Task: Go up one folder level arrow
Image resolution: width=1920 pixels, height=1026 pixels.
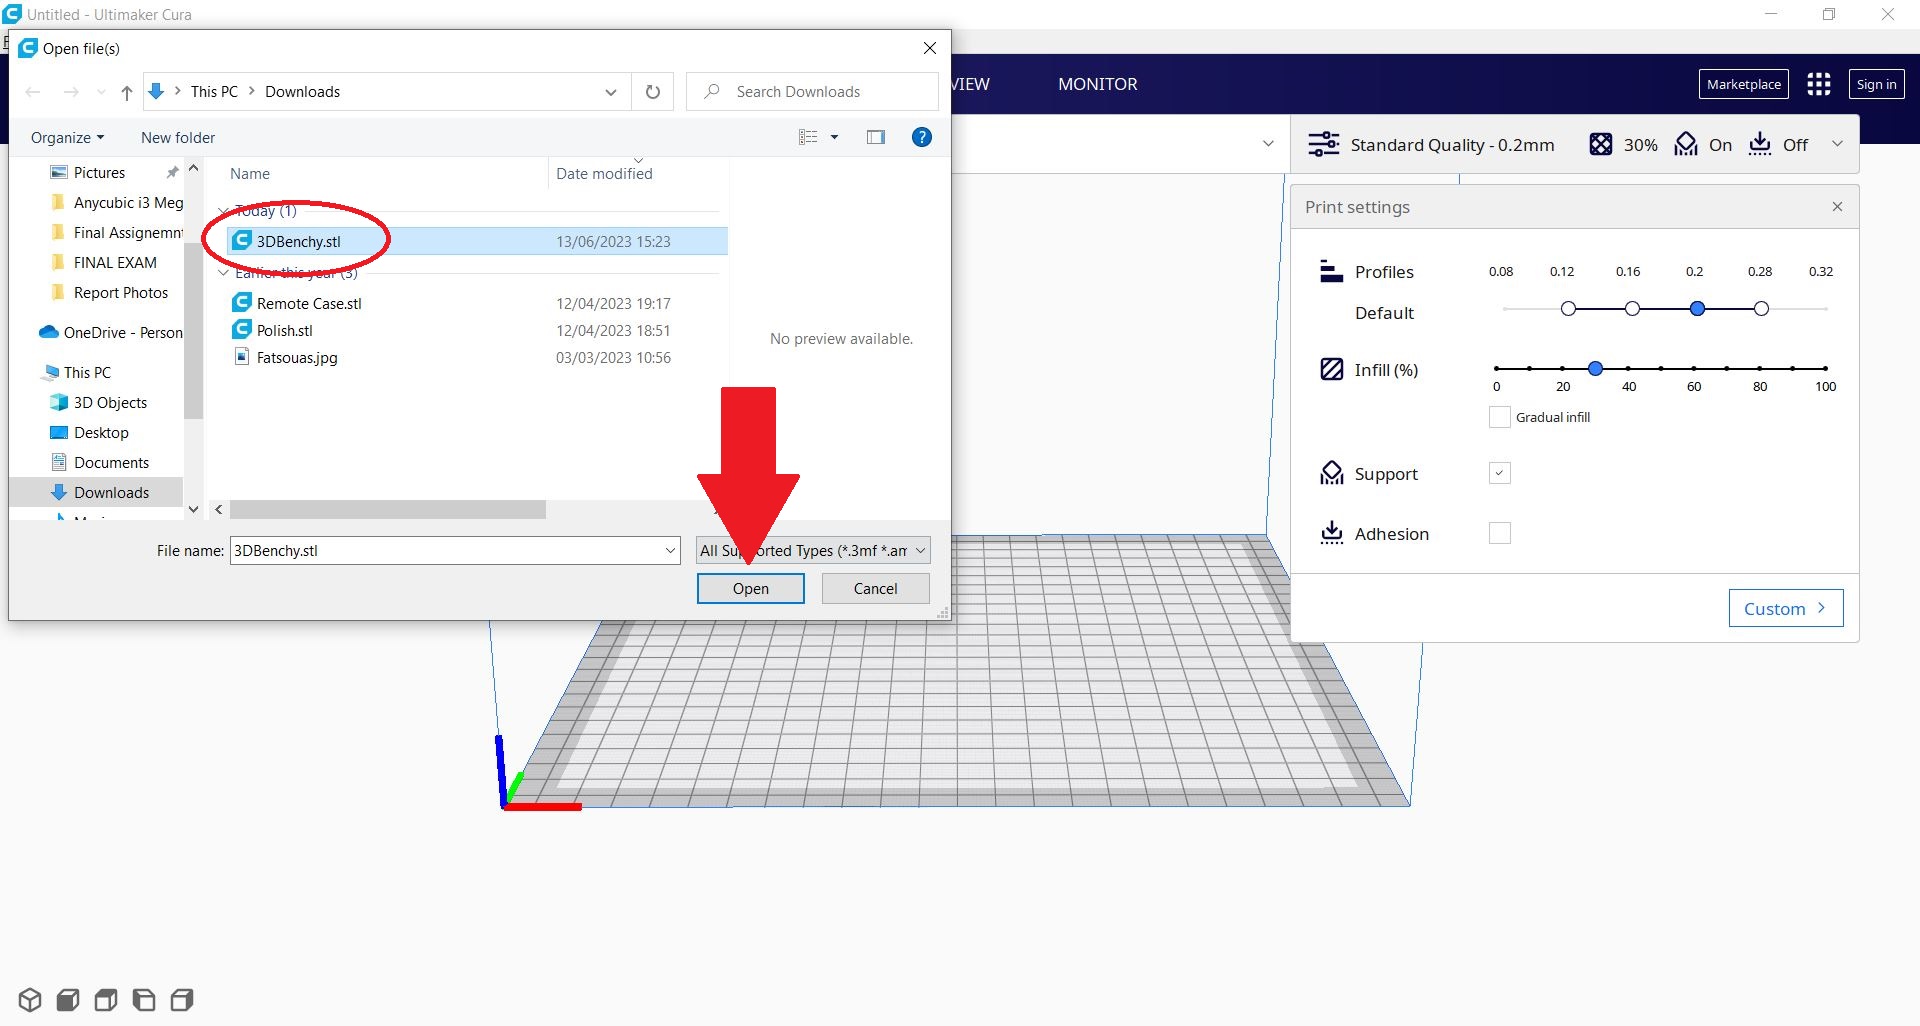Action: [x=127, y=92]
